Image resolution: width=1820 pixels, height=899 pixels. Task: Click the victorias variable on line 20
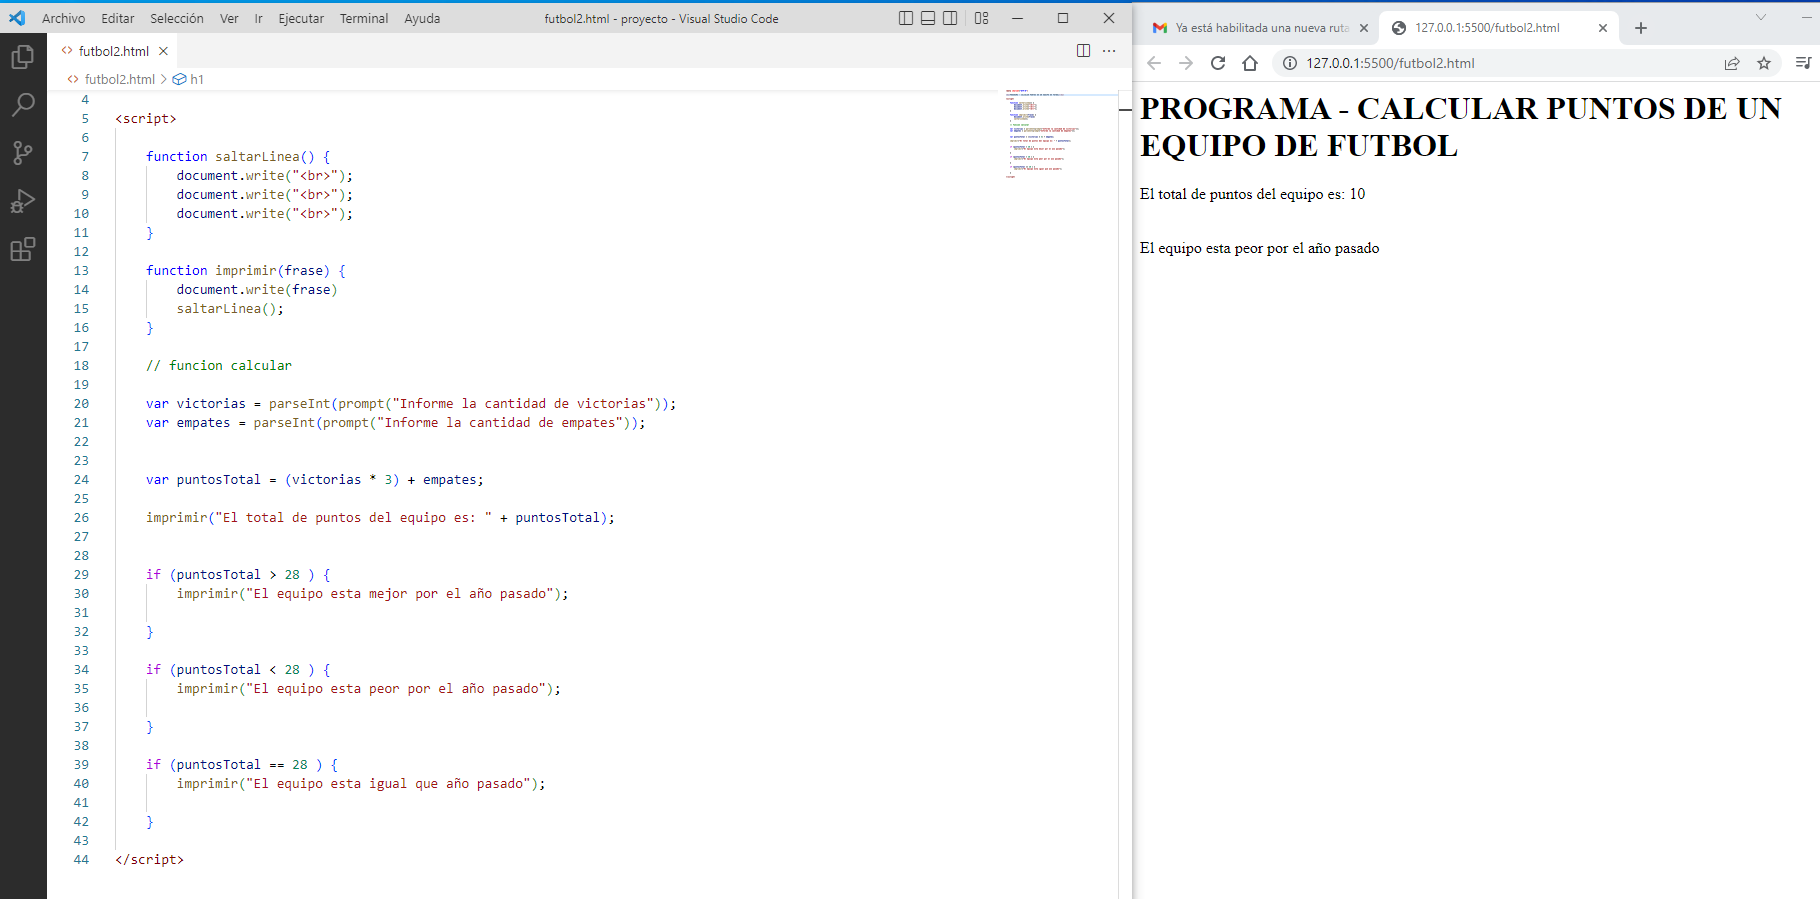tap(211, 403)
